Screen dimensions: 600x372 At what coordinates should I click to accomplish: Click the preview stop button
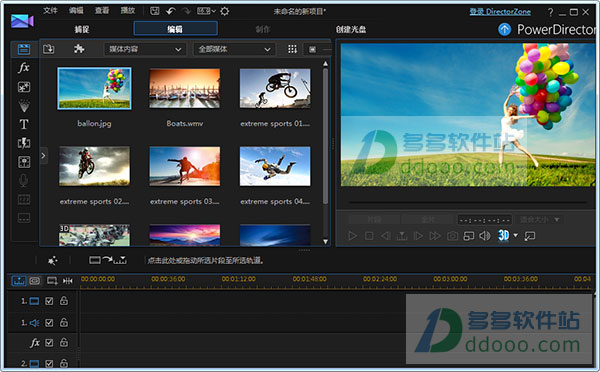click(369, 236)
